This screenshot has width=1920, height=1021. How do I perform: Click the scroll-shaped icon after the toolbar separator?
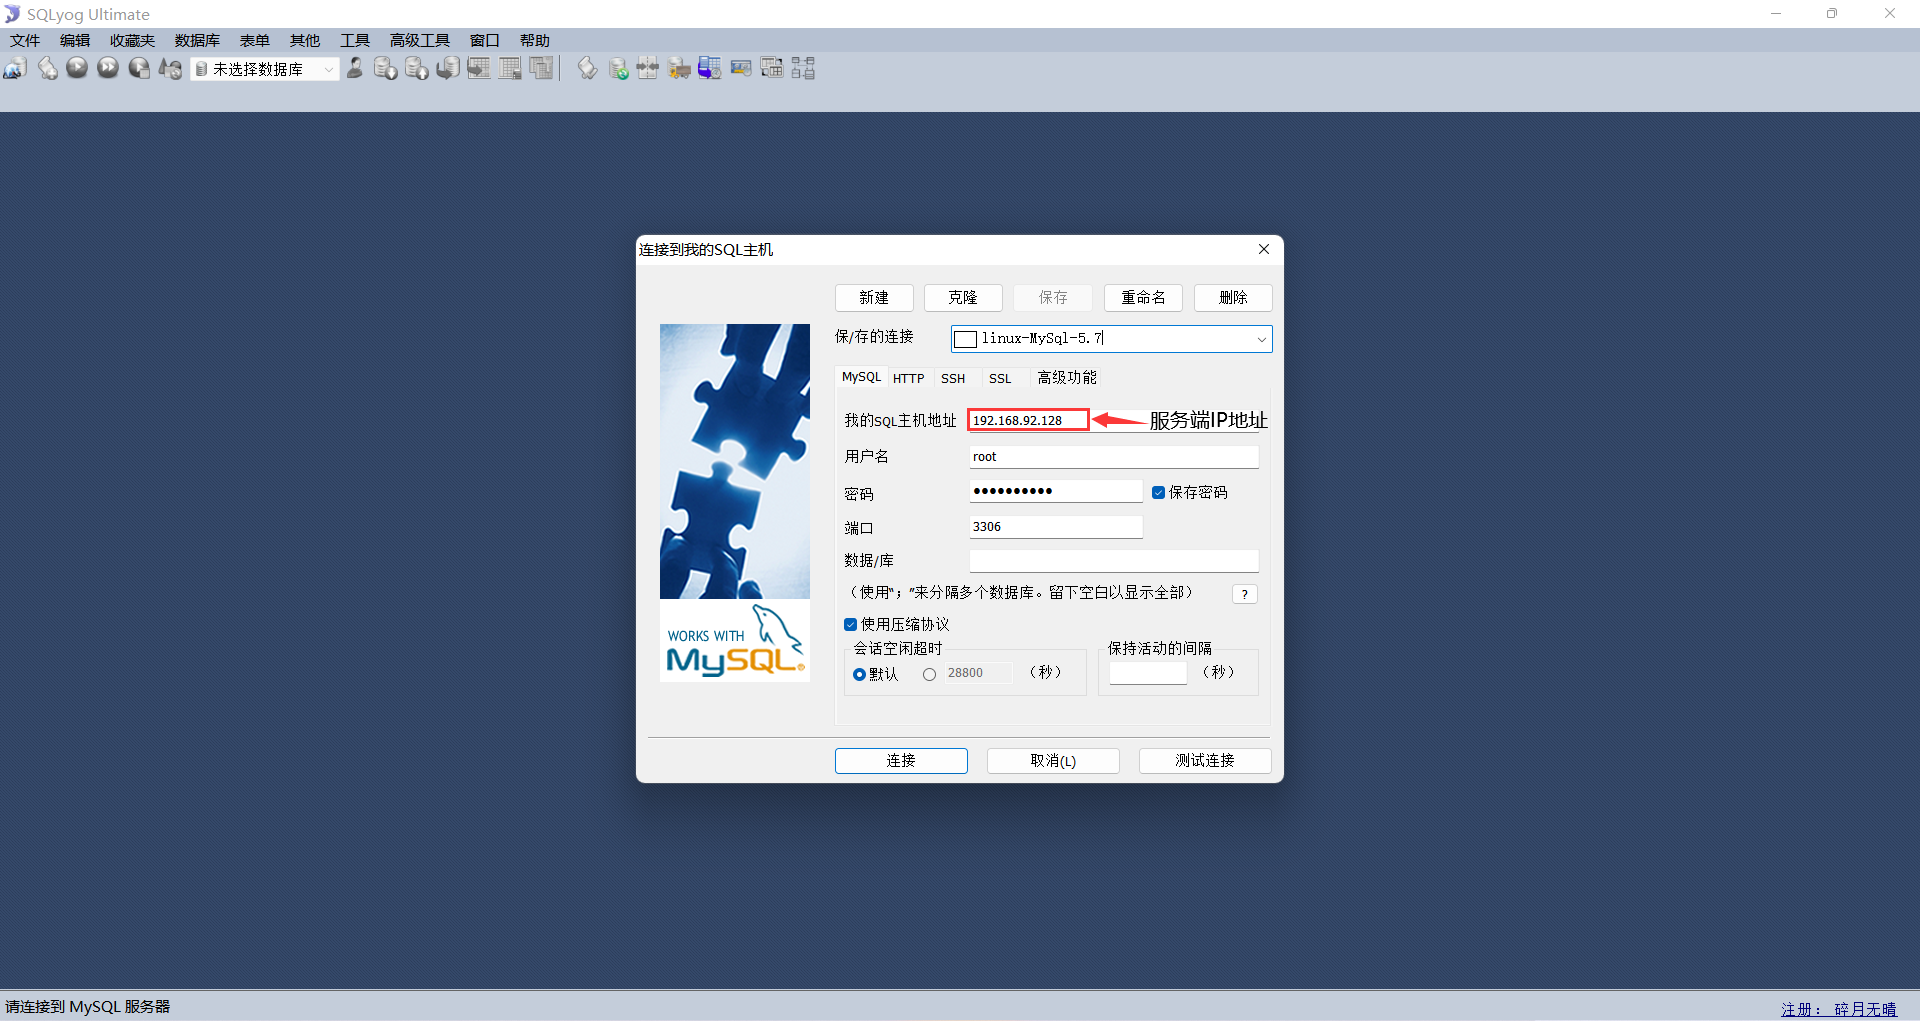(588, 68)
